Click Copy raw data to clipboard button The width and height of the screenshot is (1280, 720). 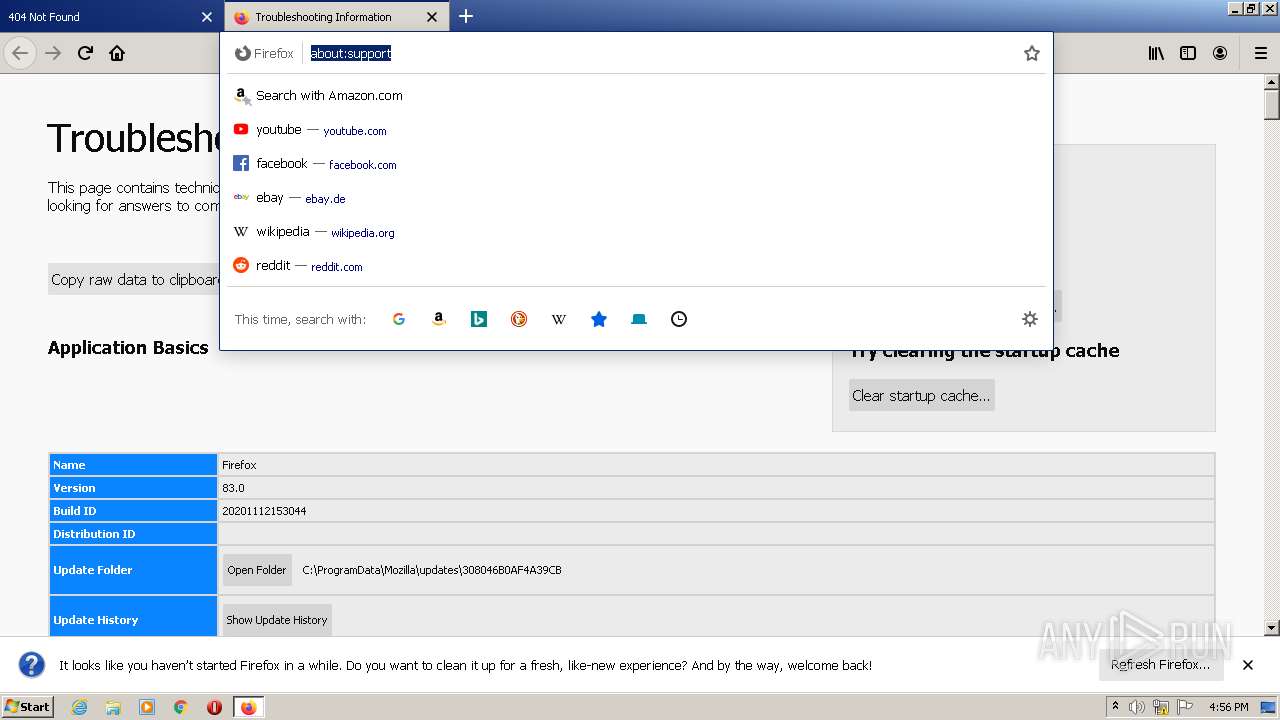134,280
